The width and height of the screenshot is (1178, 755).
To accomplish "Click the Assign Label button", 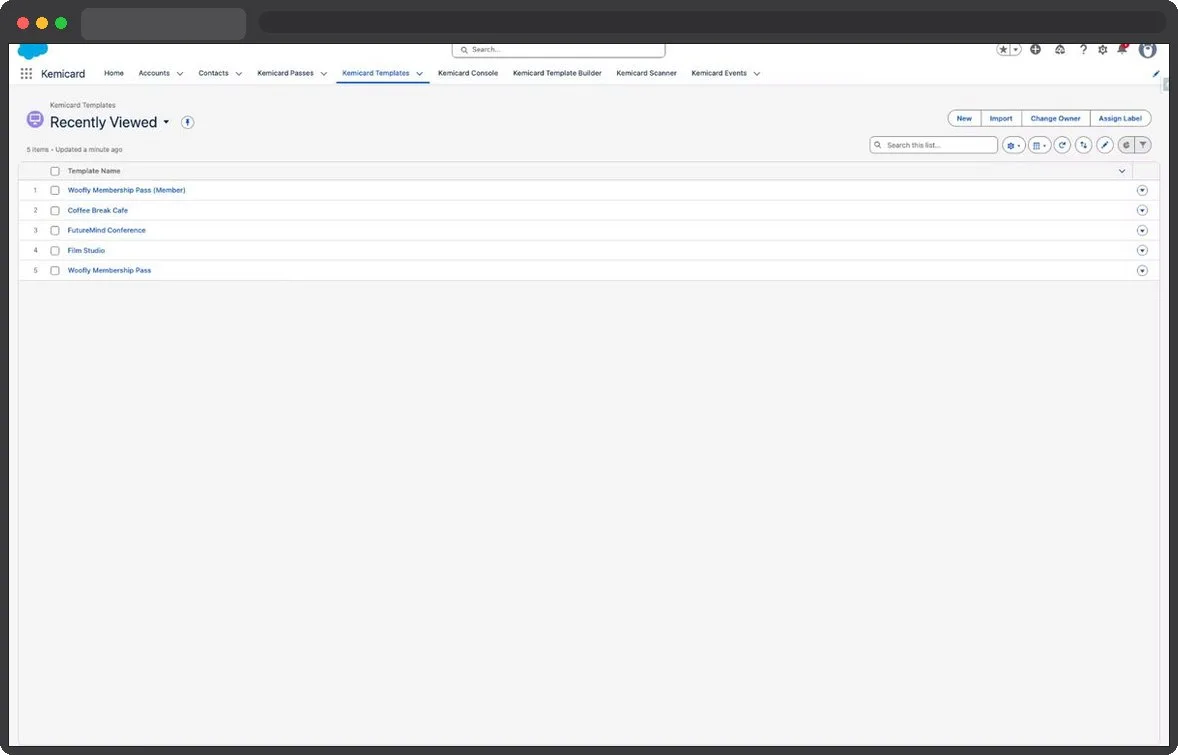I will [x=1120, y=119].
